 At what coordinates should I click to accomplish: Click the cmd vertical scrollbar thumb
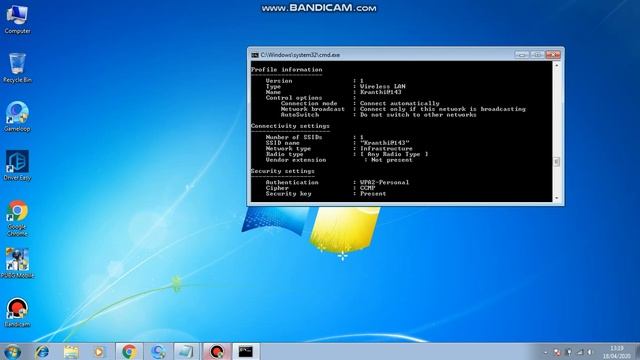[x=556, y=162]
